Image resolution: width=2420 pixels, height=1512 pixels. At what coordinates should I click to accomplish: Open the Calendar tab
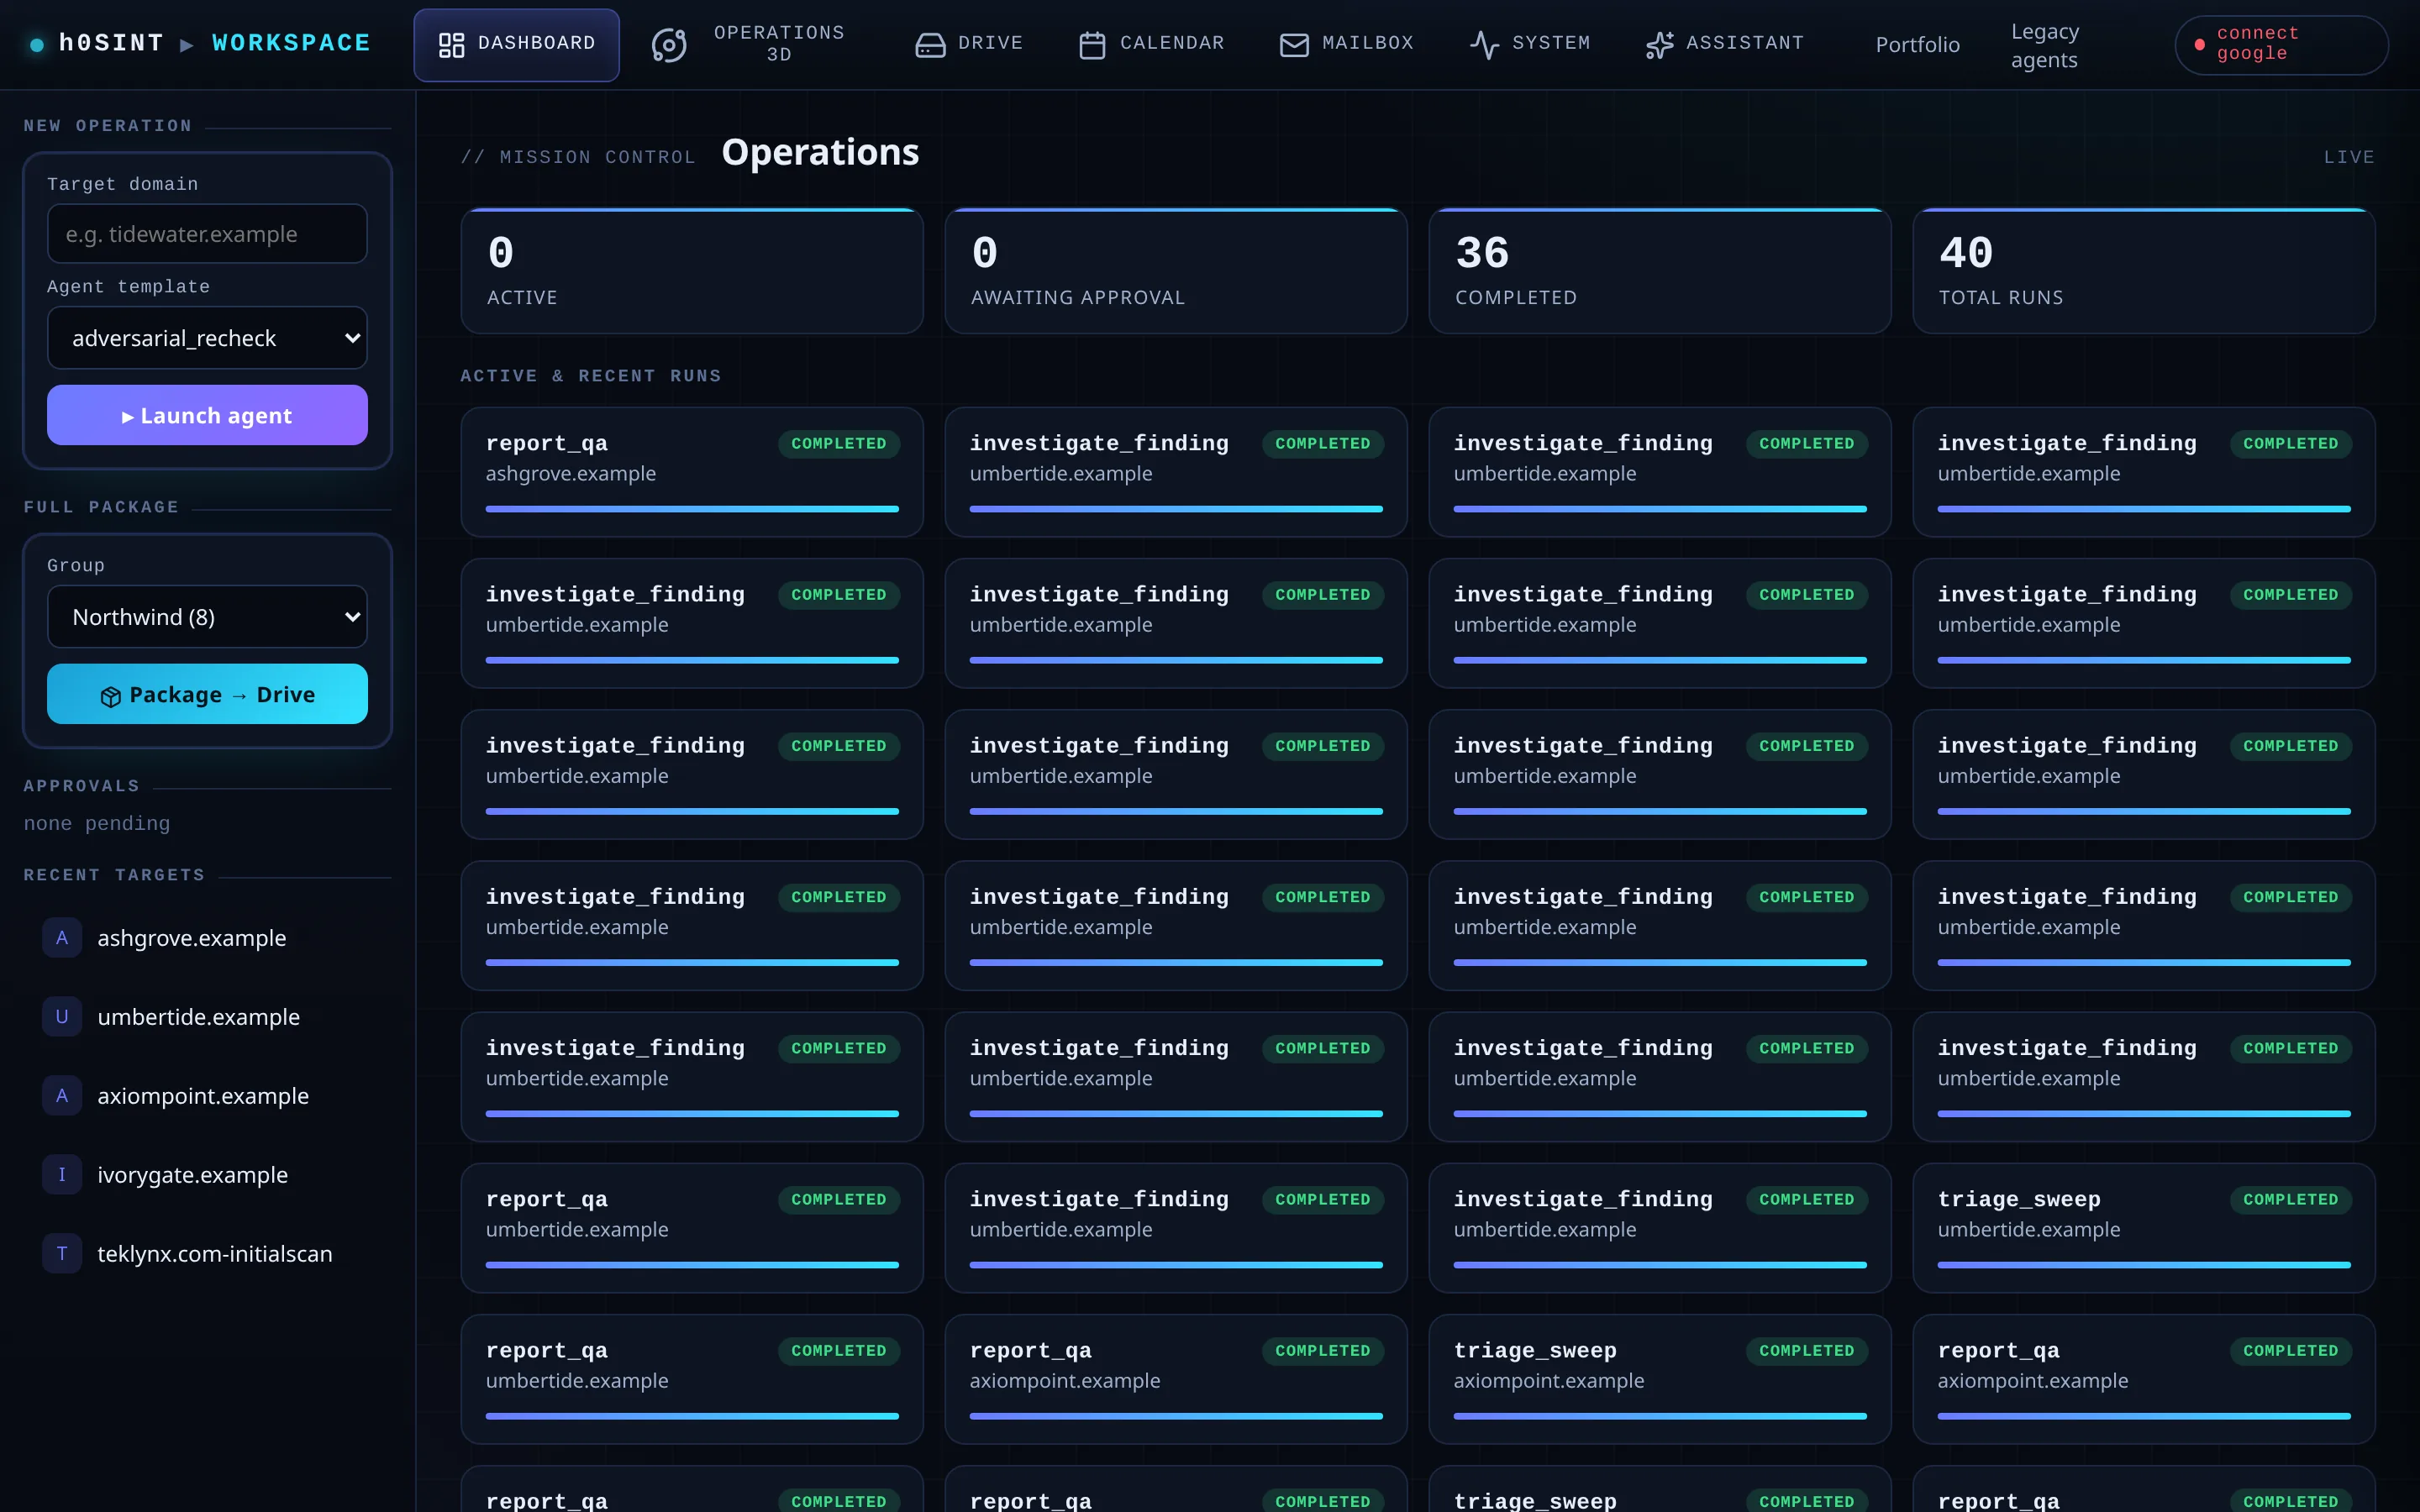tap(1152, 44)
